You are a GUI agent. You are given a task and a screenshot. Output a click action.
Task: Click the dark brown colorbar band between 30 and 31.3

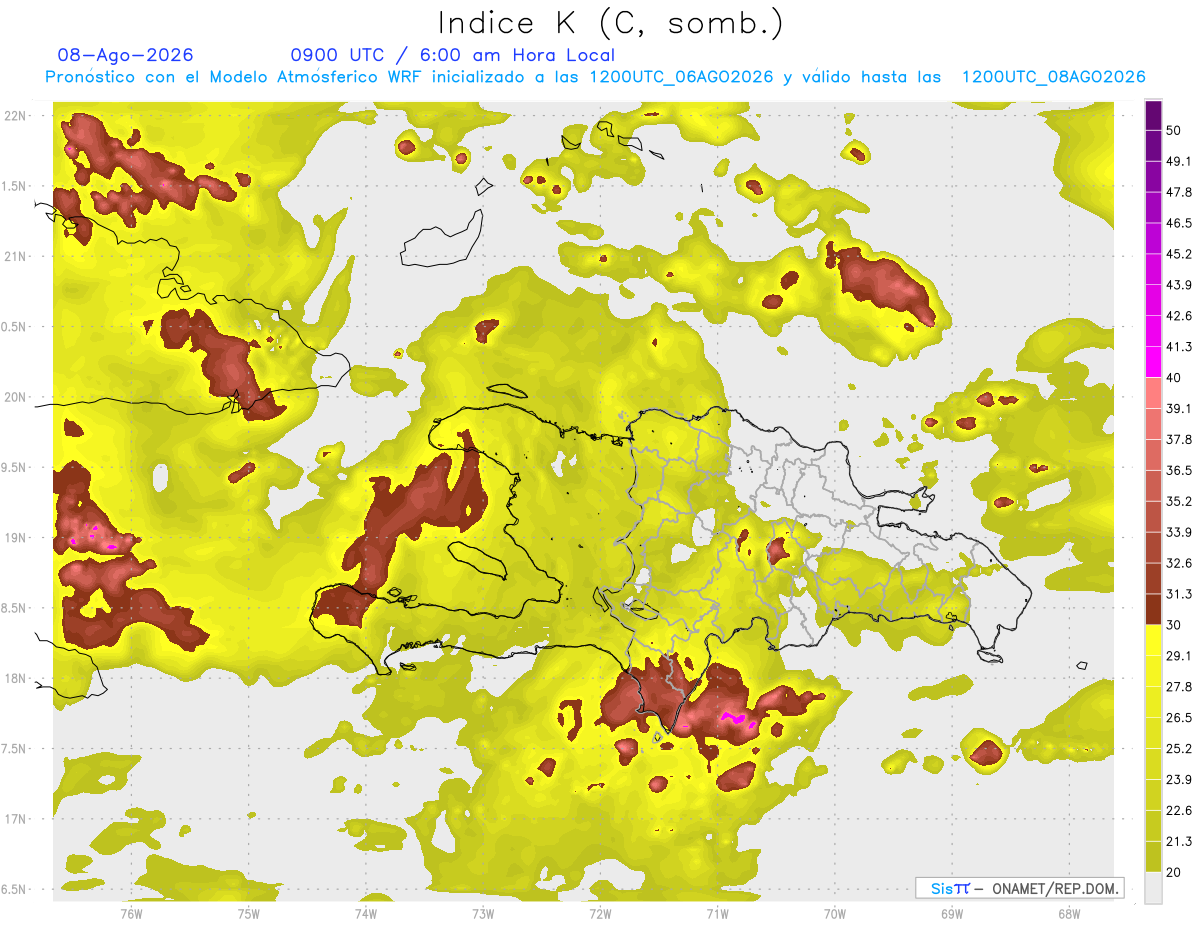pyautogui.click(x=1153, y=610)
